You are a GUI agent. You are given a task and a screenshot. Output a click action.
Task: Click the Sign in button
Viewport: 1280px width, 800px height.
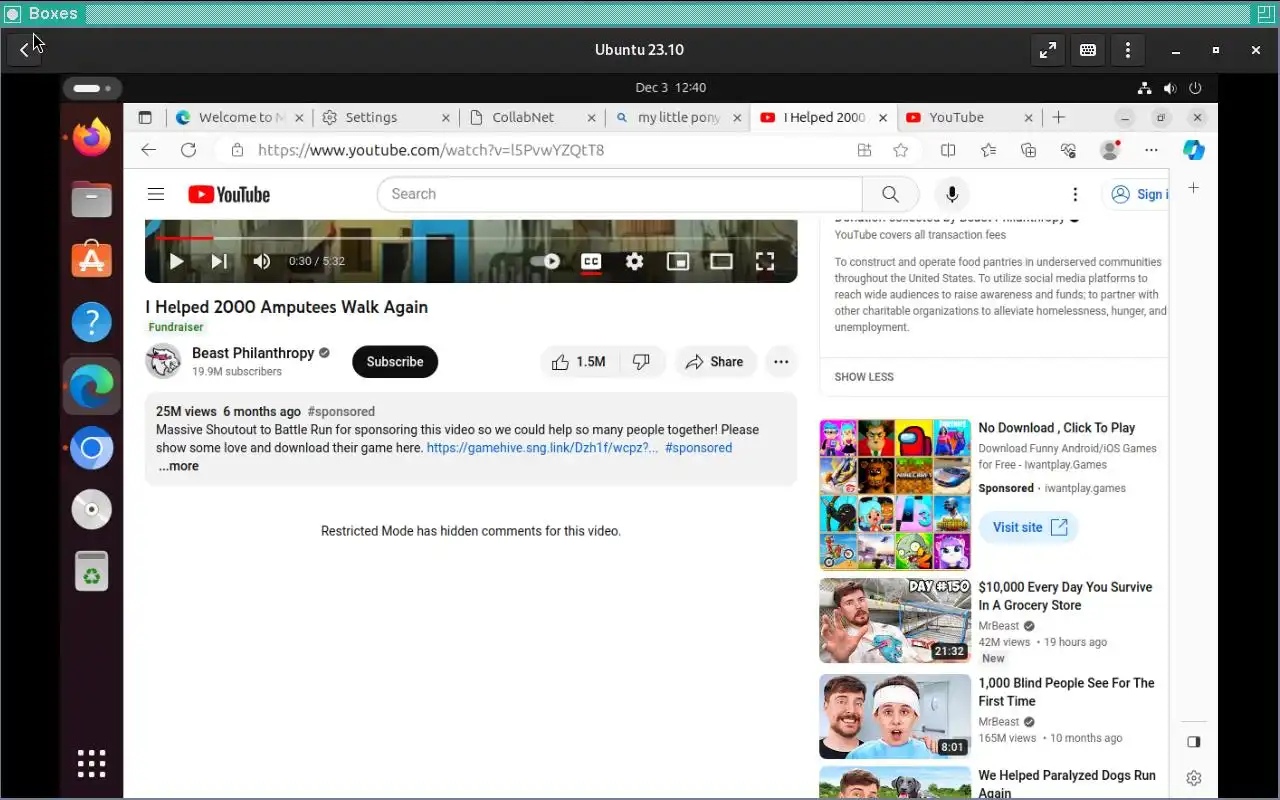pyautogui.click(x=1136, y=194)
